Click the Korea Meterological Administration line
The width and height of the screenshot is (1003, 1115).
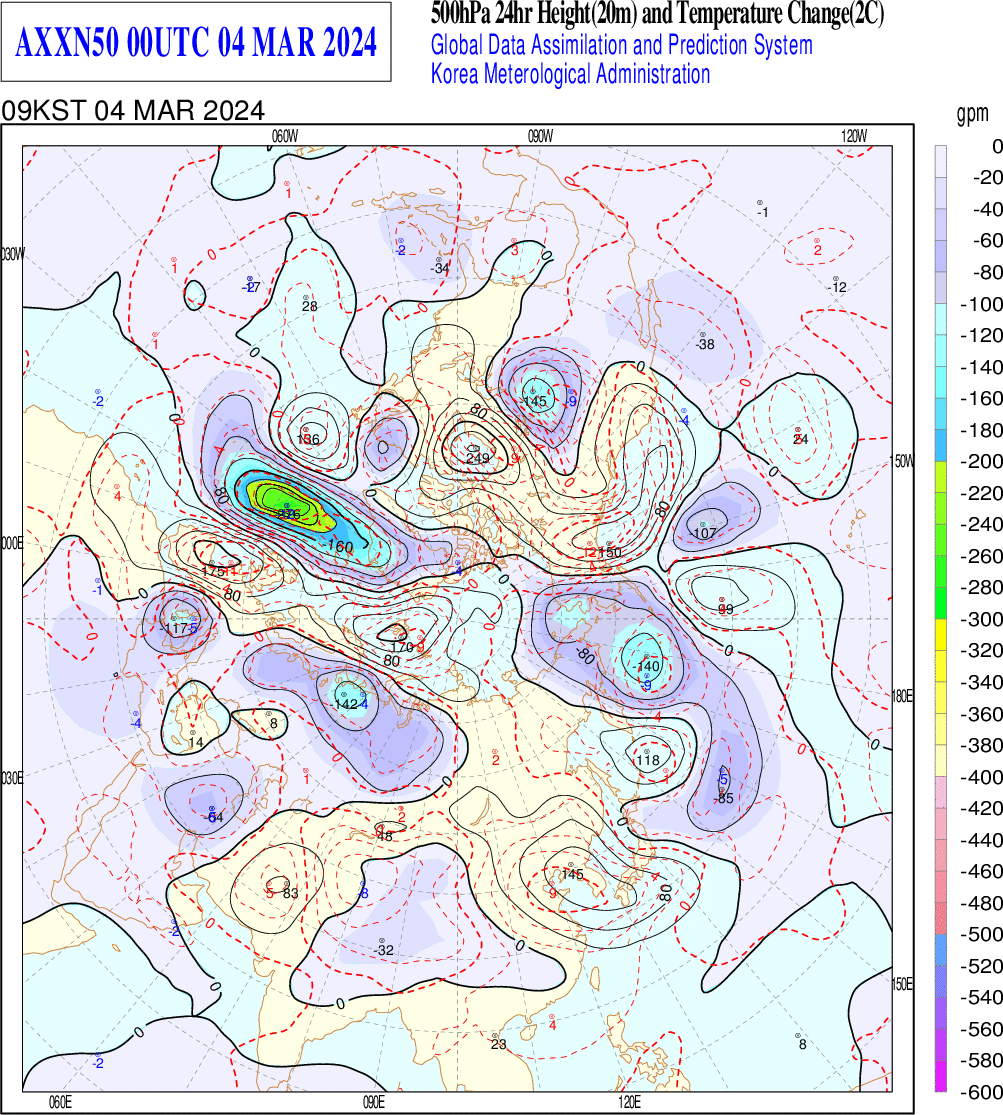[x=571, y=74]
